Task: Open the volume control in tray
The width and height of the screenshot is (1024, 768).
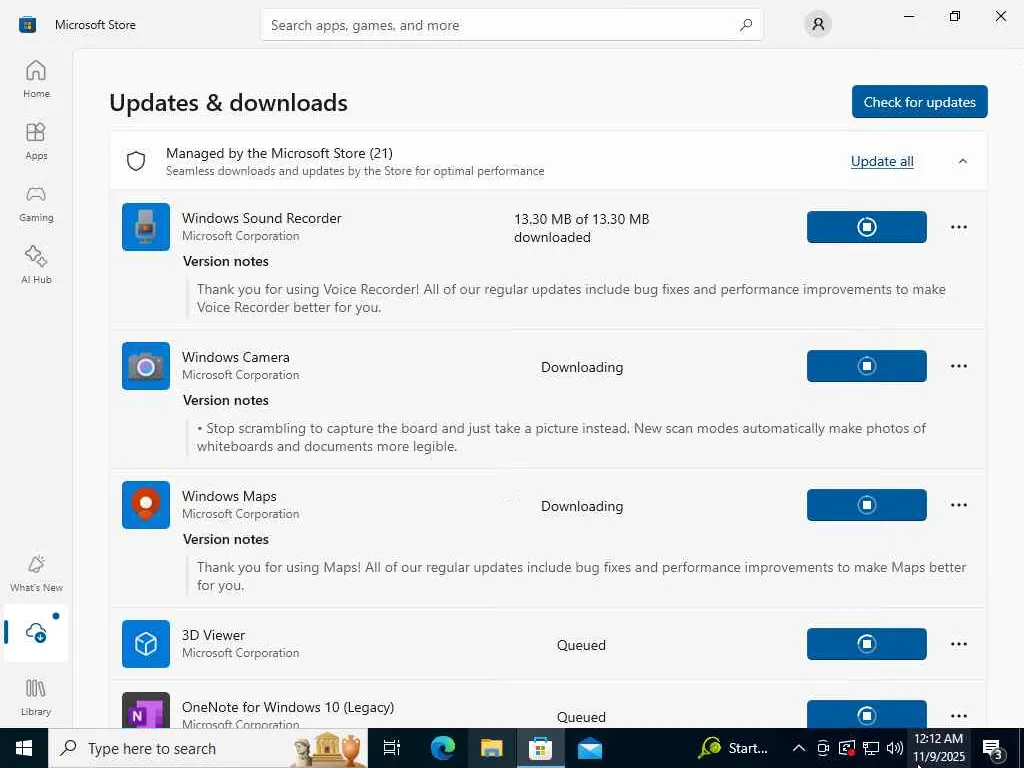Action: pyautogui.click(x=895, y=748)
